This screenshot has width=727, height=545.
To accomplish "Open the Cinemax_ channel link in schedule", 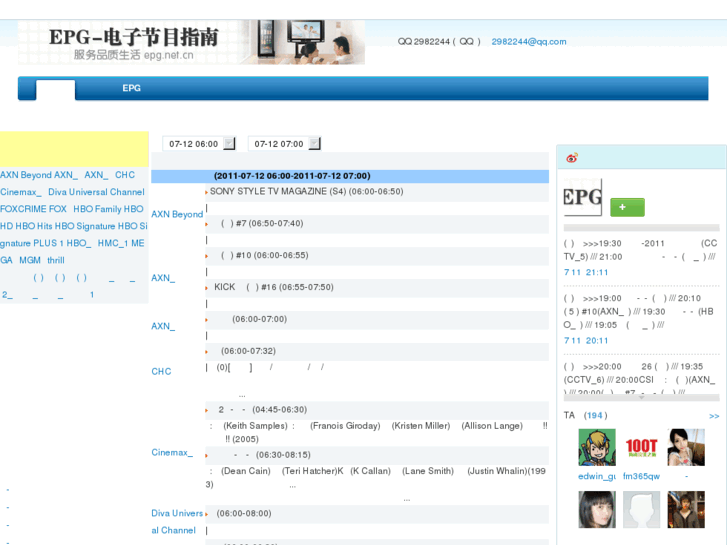I will [172, 452].
